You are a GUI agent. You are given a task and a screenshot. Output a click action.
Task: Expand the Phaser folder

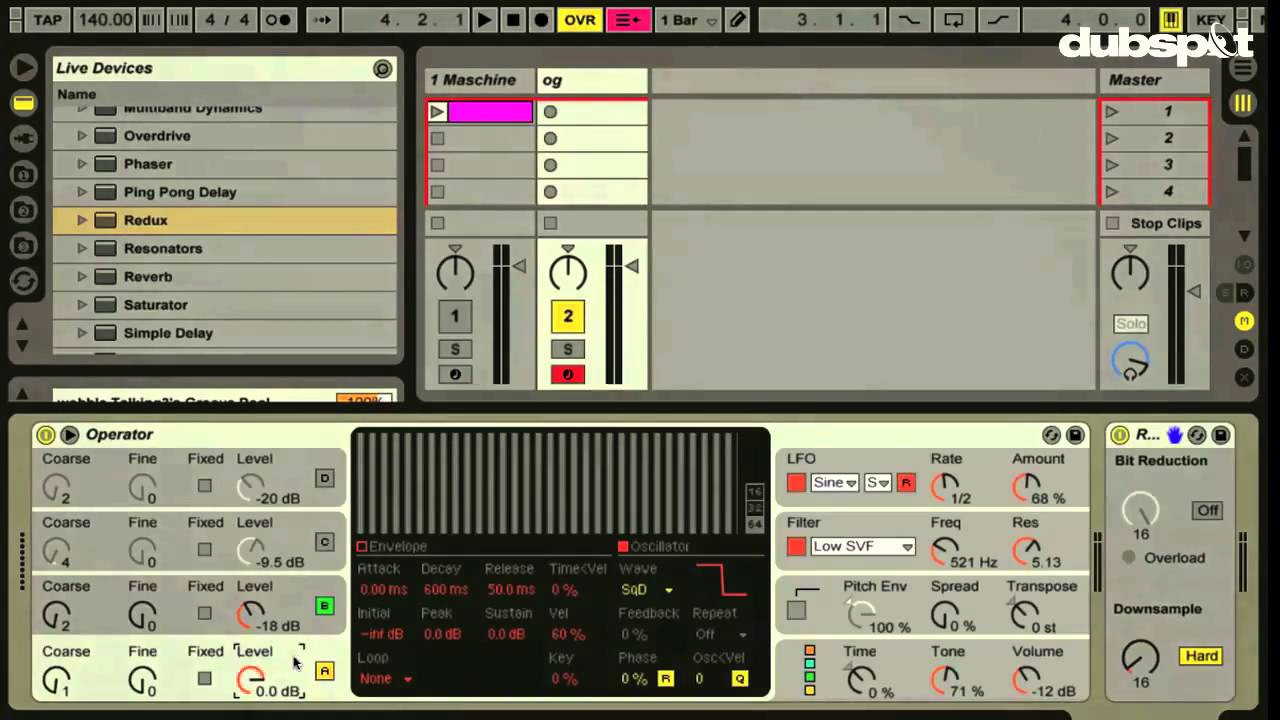tap(82, 164)
